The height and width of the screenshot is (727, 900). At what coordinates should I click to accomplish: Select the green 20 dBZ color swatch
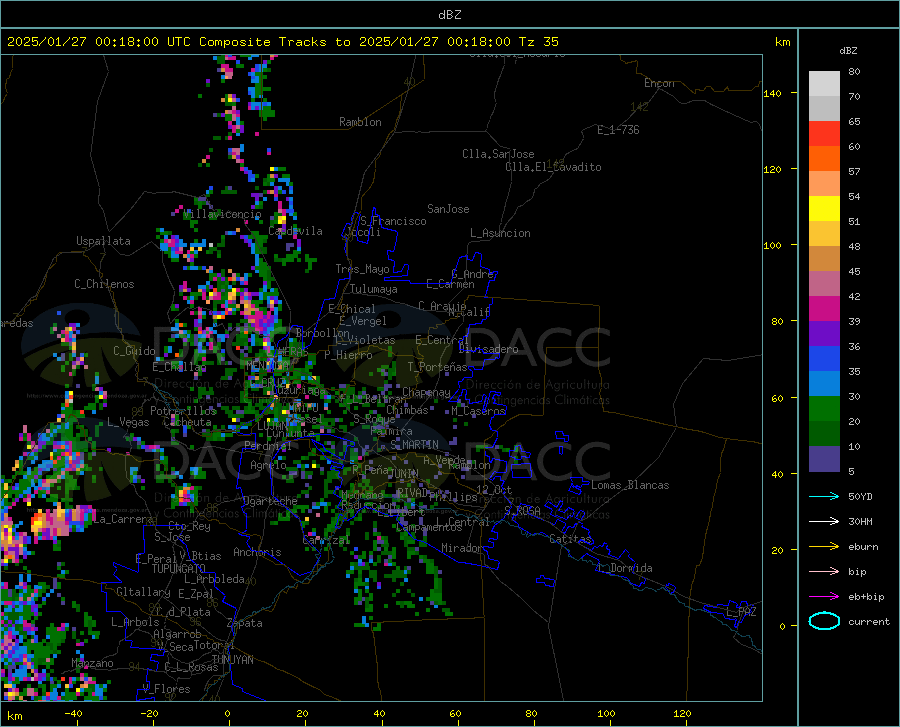coord(824,409)
